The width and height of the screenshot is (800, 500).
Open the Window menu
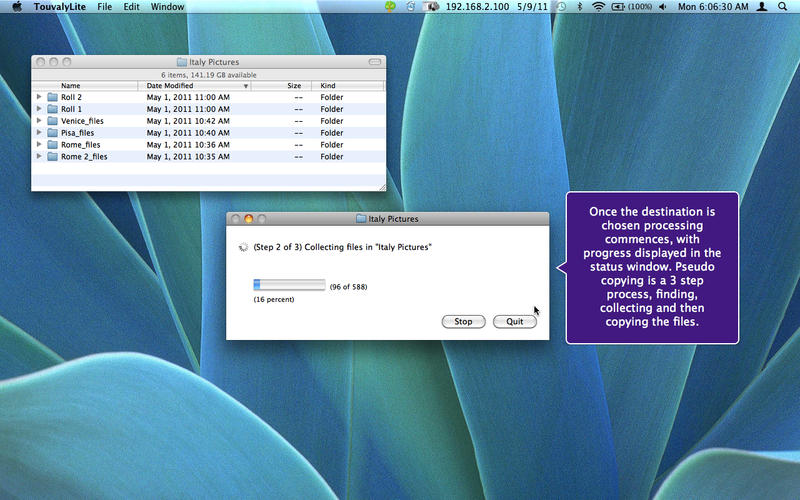click(x=167, y=7)
